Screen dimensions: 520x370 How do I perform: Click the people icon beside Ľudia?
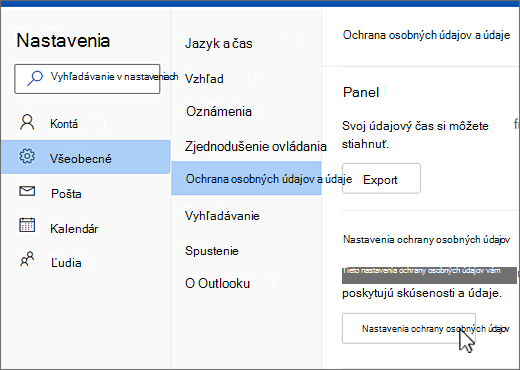27,259
